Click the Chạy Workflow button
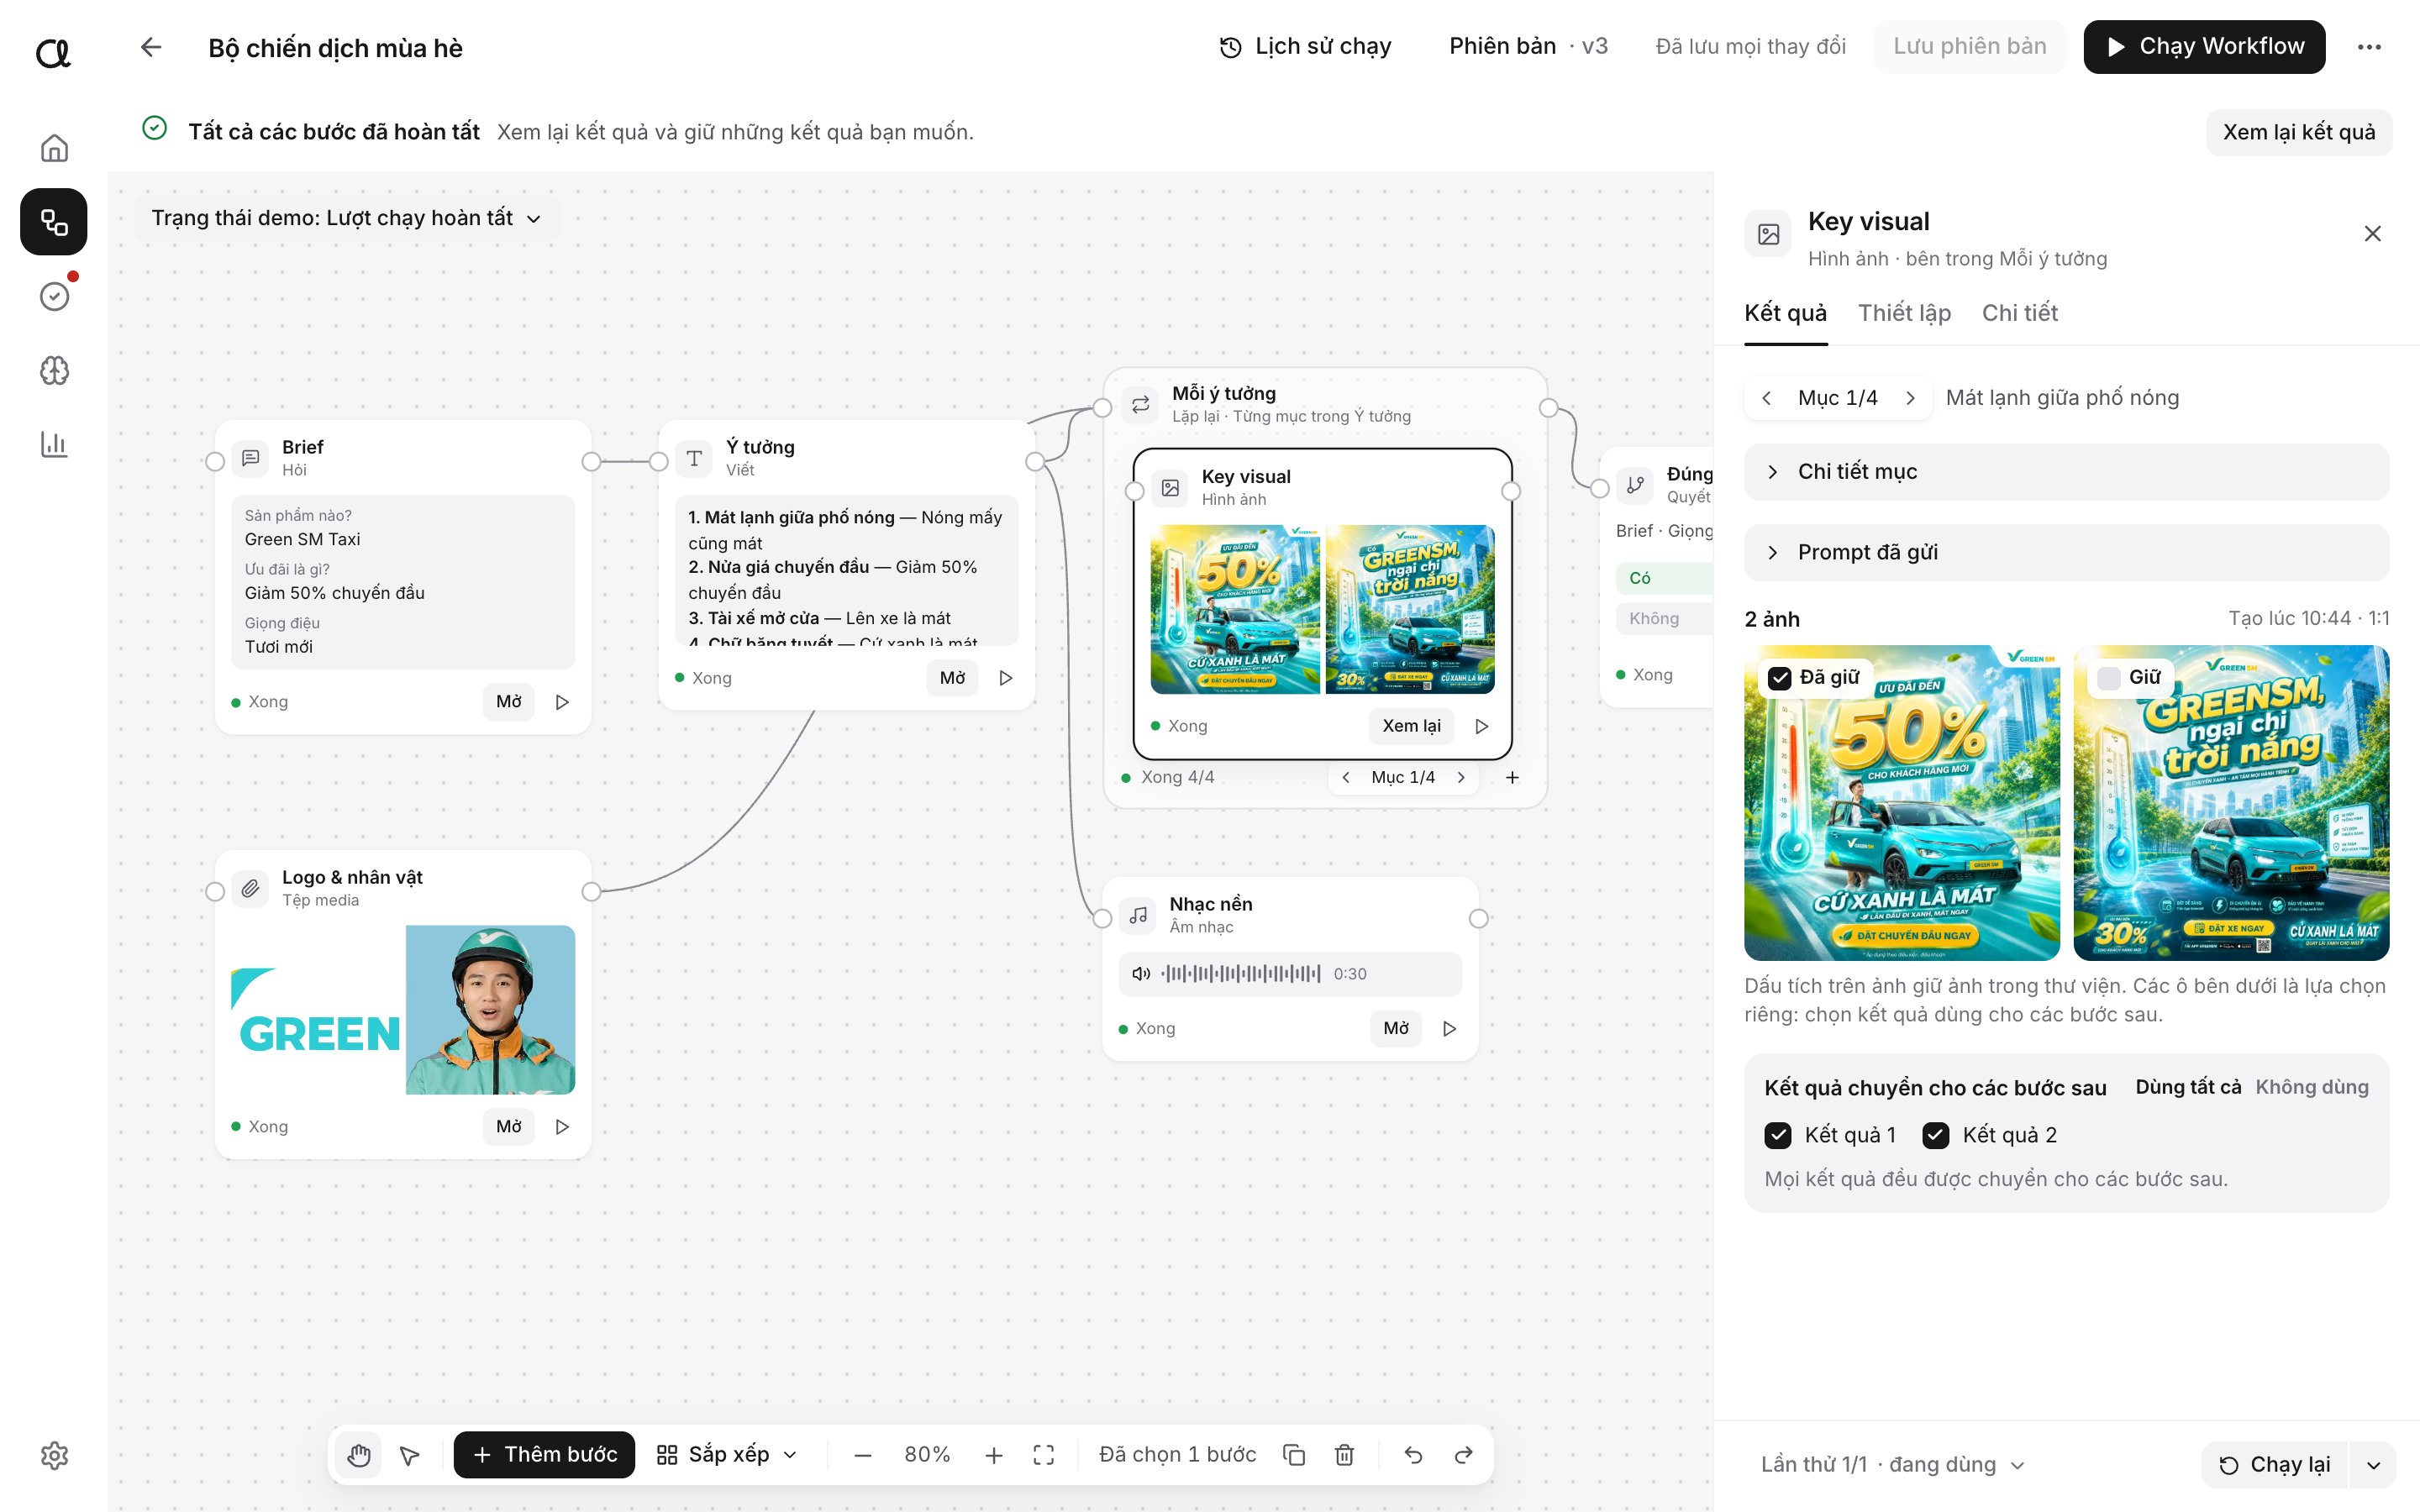2420x1512 pixels. click(2204, 47)
